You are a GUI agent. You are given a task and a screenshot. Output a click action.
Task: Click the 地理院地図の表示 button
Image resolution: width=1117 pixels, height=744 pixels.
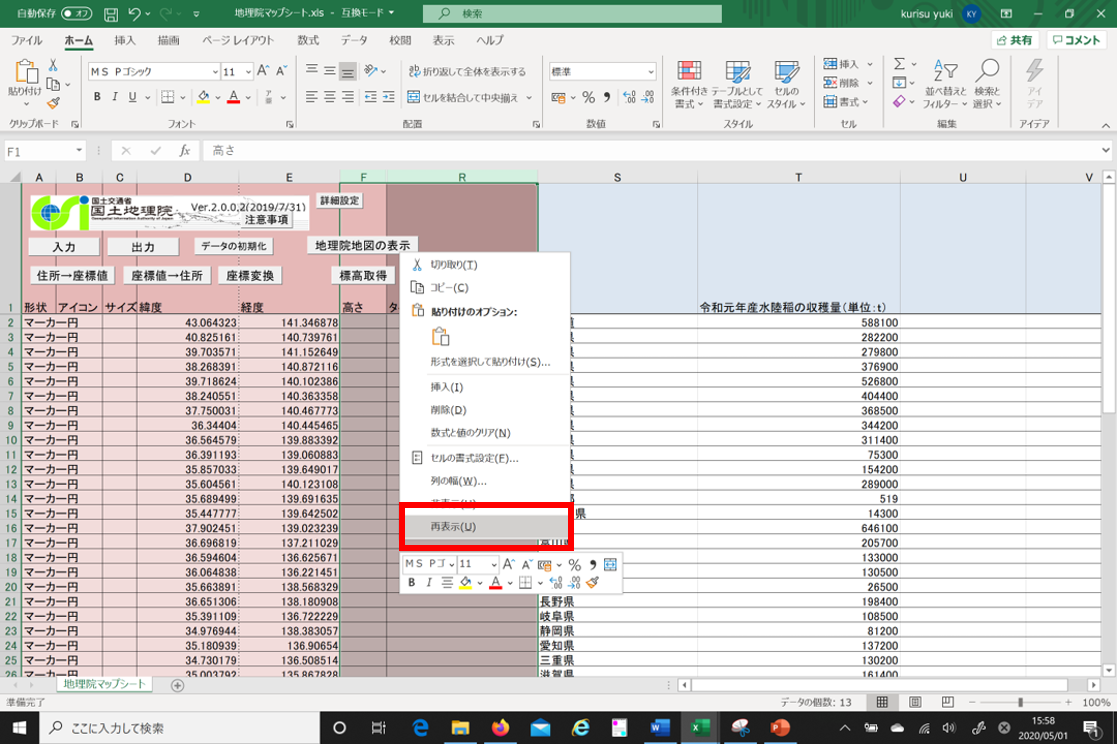[363, 245]
